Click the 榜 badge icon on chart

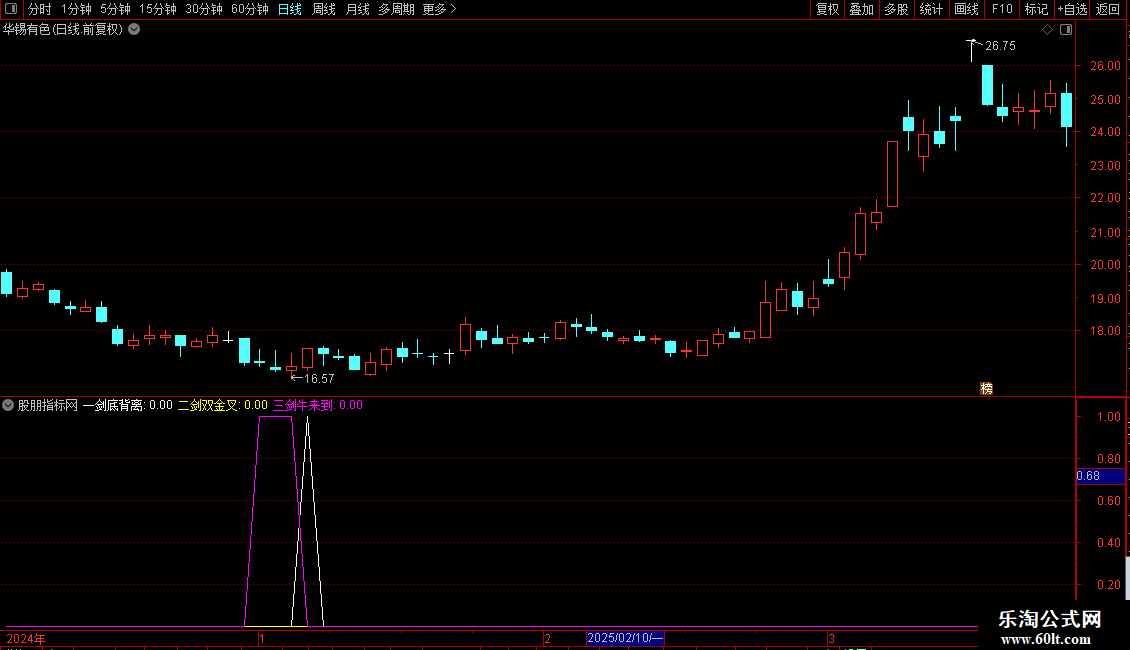tap(987, 388)
